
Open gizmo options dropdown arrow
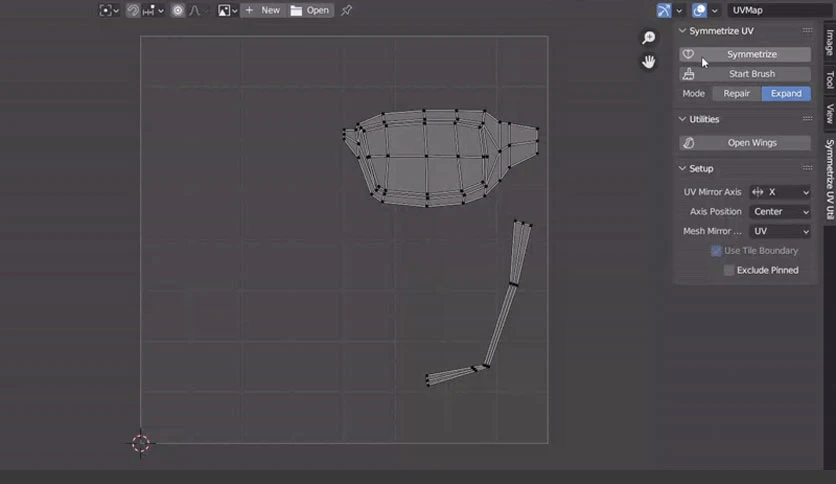tap(679, 11)
